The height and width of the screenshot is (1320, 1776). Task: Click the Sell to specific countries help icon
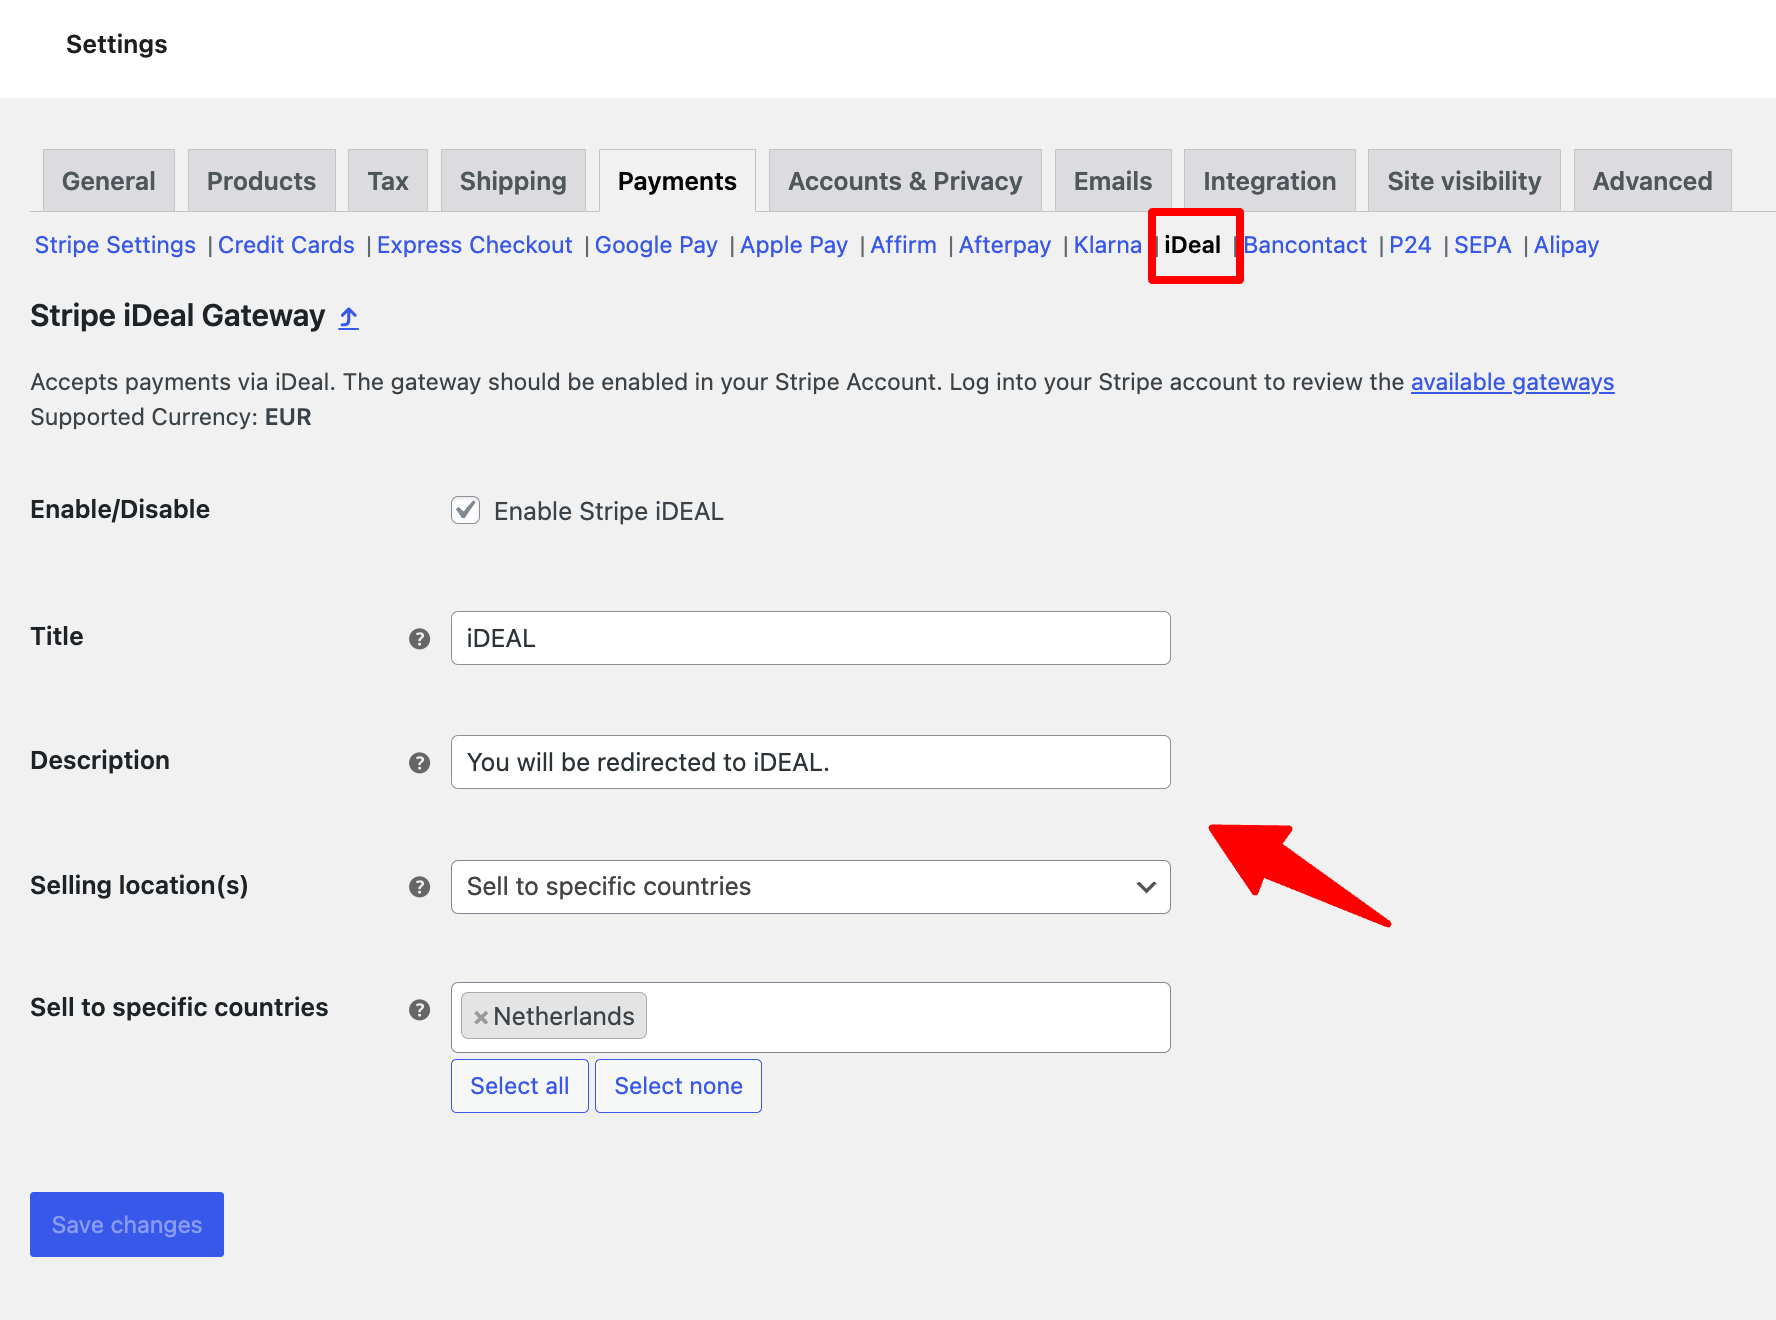(x=419, y=1010)
